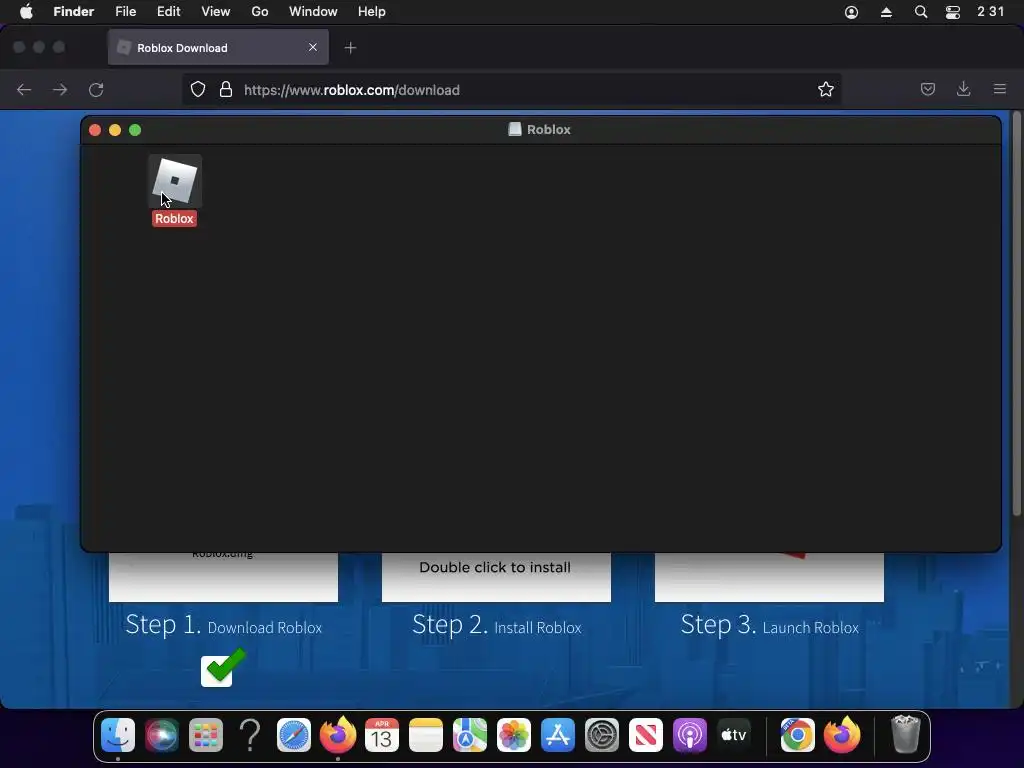Open Spotlight search in menu bar
The width and height of the screenshot is (1024, 768).
[x=921, y=12]
